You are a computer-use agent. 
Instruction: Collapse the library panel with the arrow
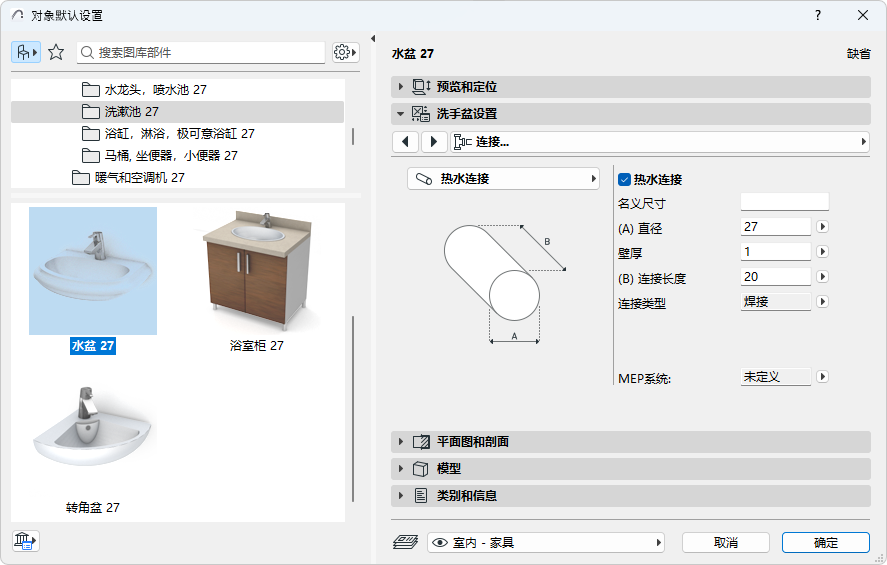(373, 38)
